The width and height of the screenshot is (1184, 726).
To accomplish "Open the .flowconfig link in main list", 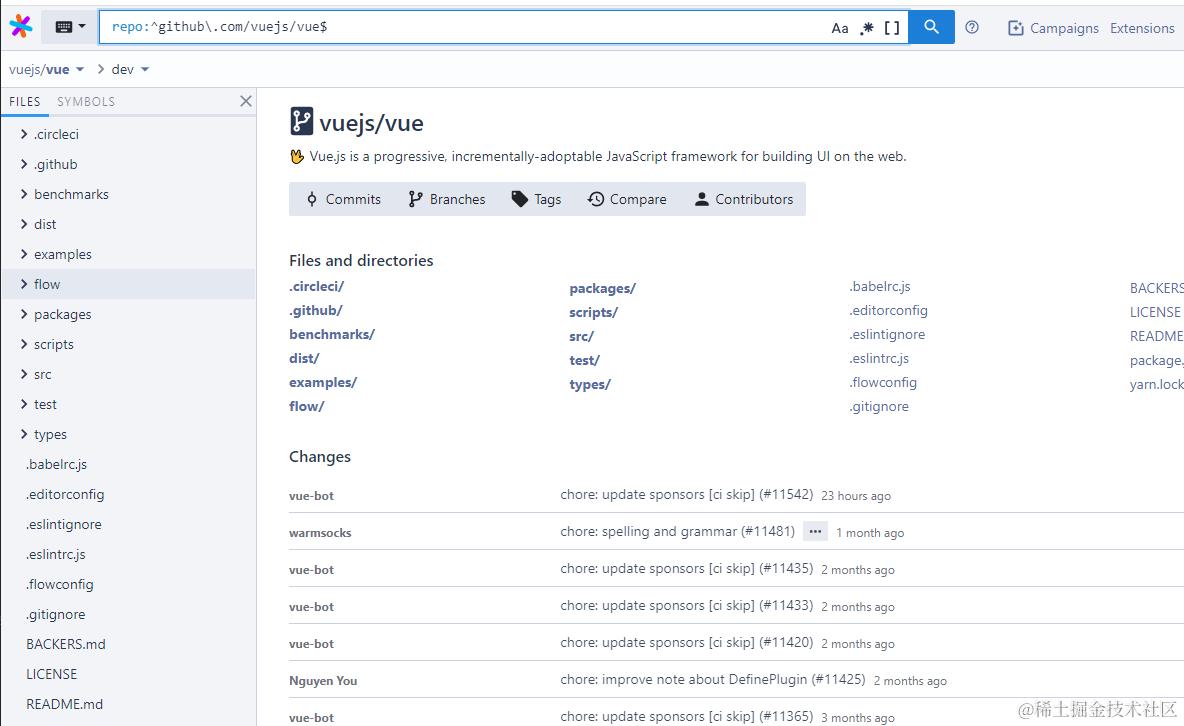I will pyautogui.click(x=883, y=382).
